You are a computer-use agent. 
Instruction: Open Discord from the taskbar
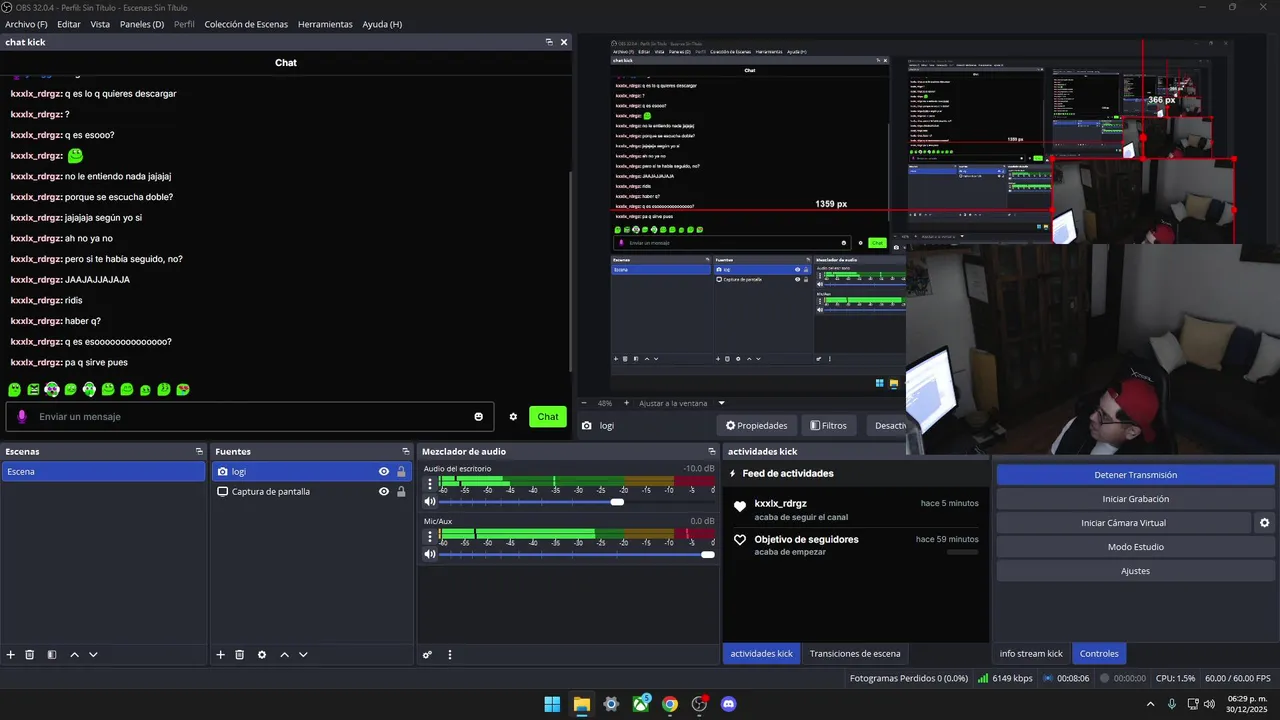(x=729, y=704)
